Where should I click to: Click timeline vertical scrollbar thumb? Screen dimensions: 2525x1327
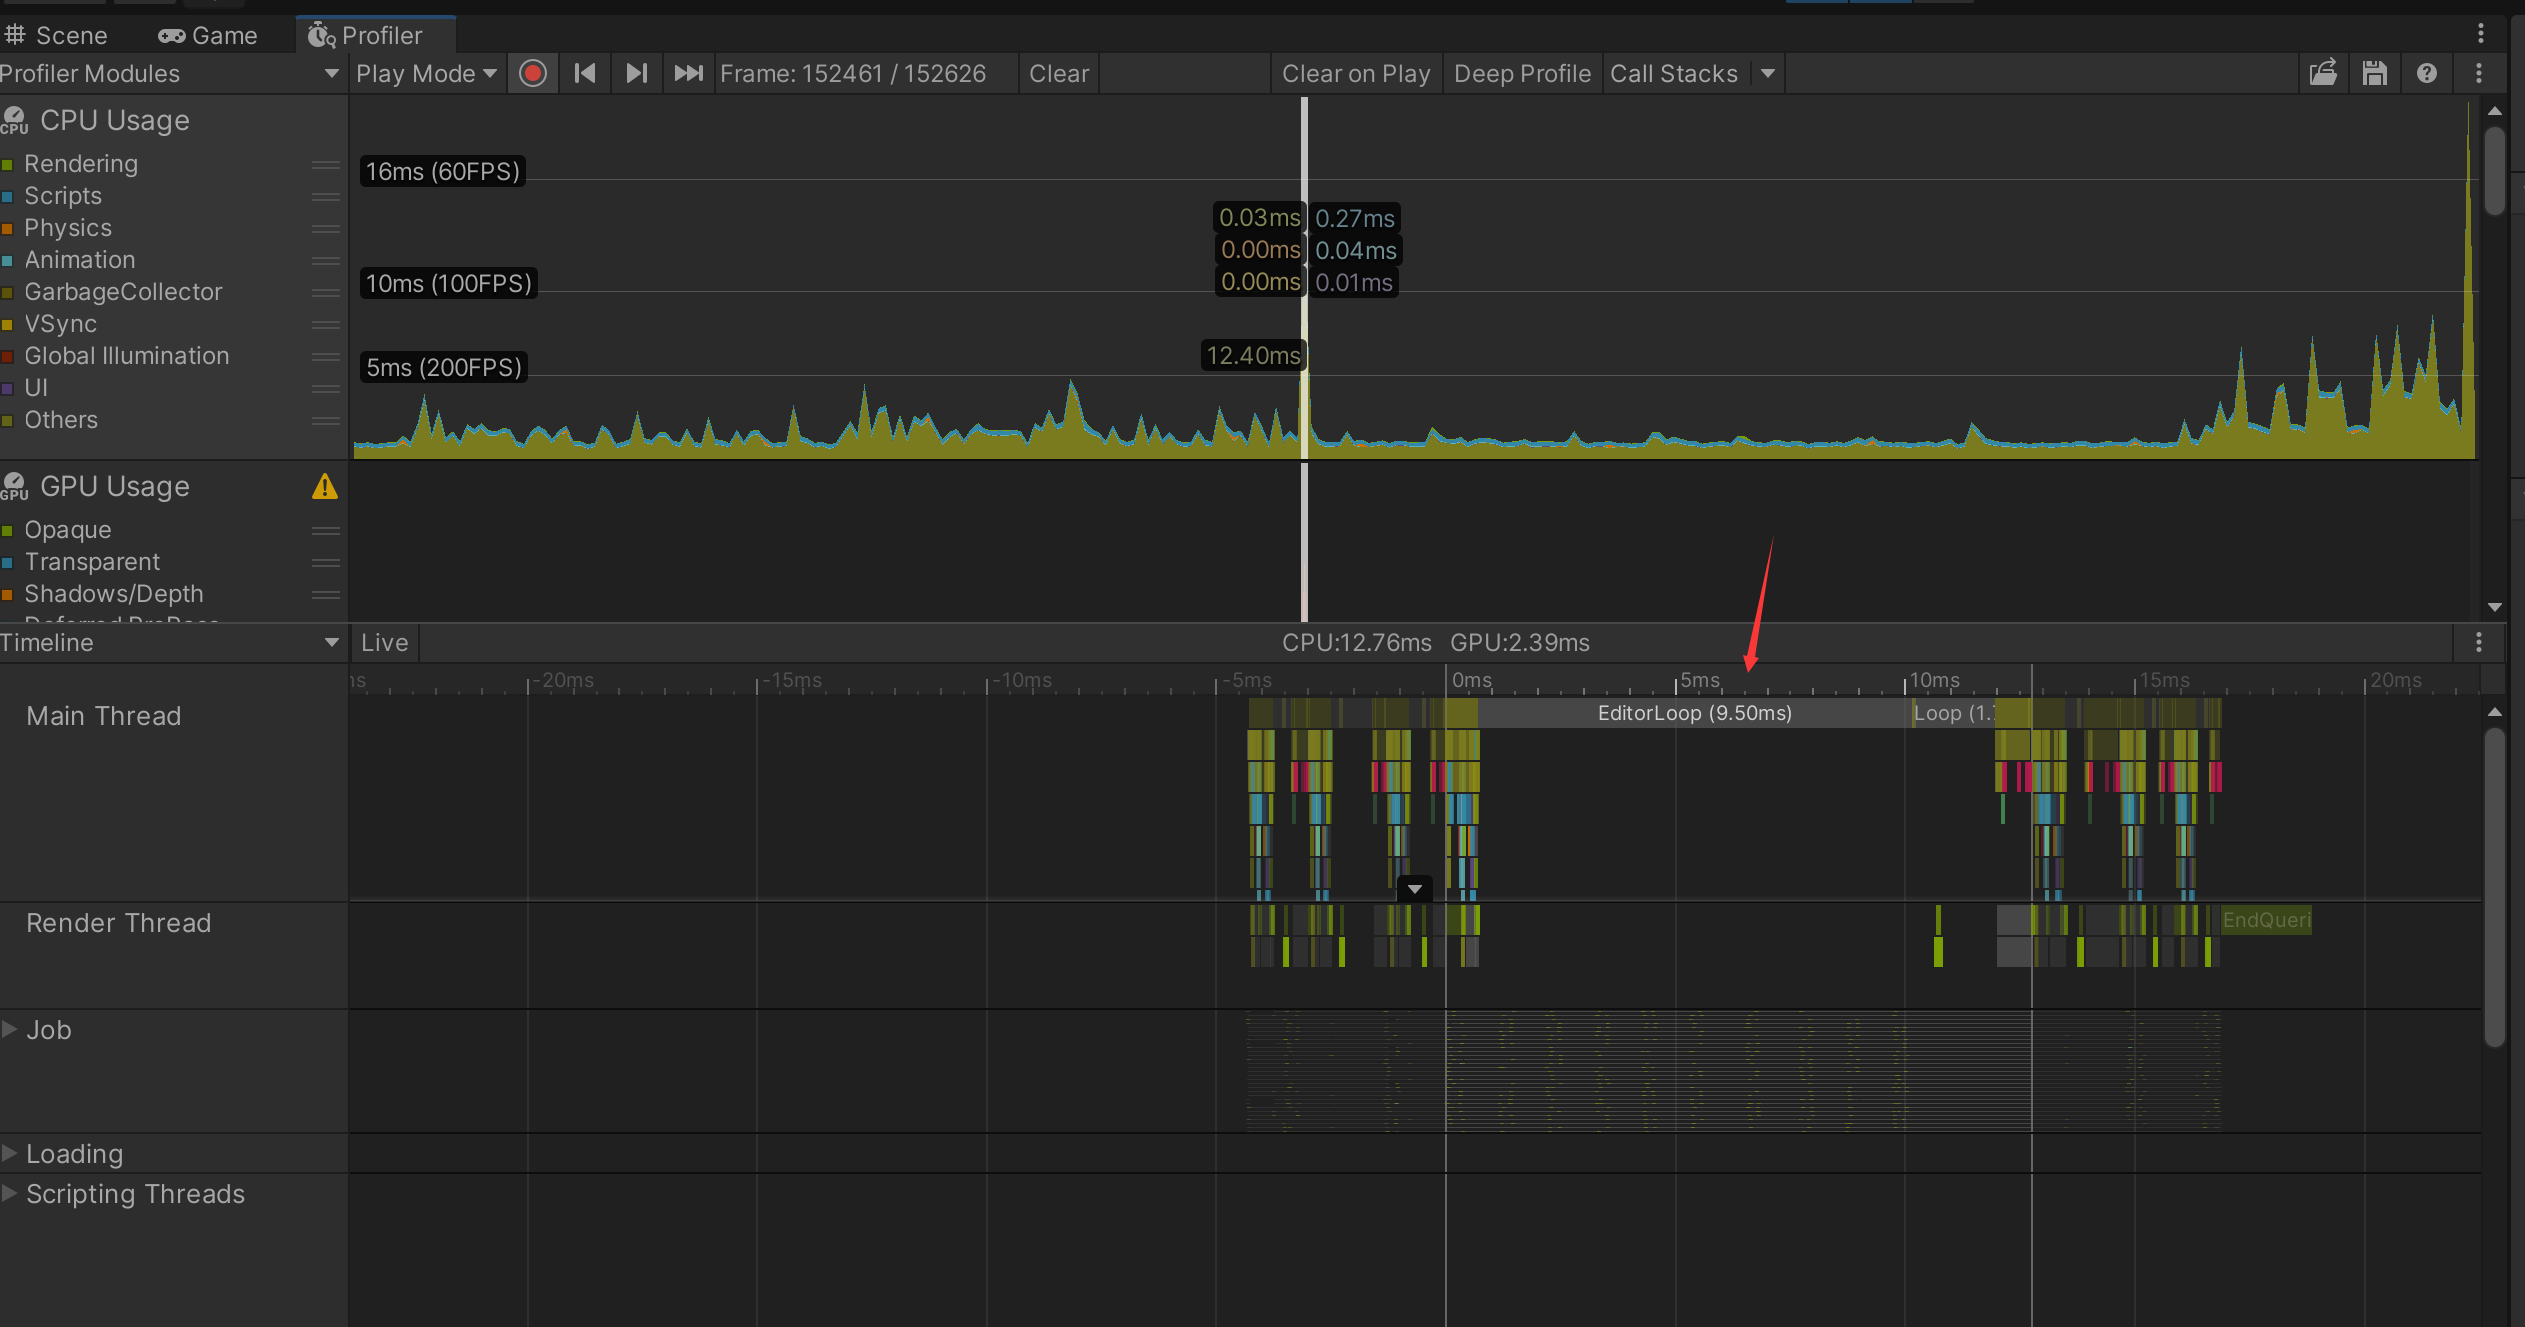[x=2495, y=886]
